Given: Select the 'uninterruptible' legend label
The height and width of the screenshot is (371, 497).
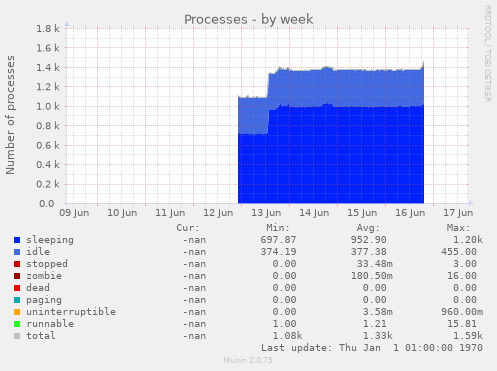Looking at the screenshot, I should pos(71,312).
